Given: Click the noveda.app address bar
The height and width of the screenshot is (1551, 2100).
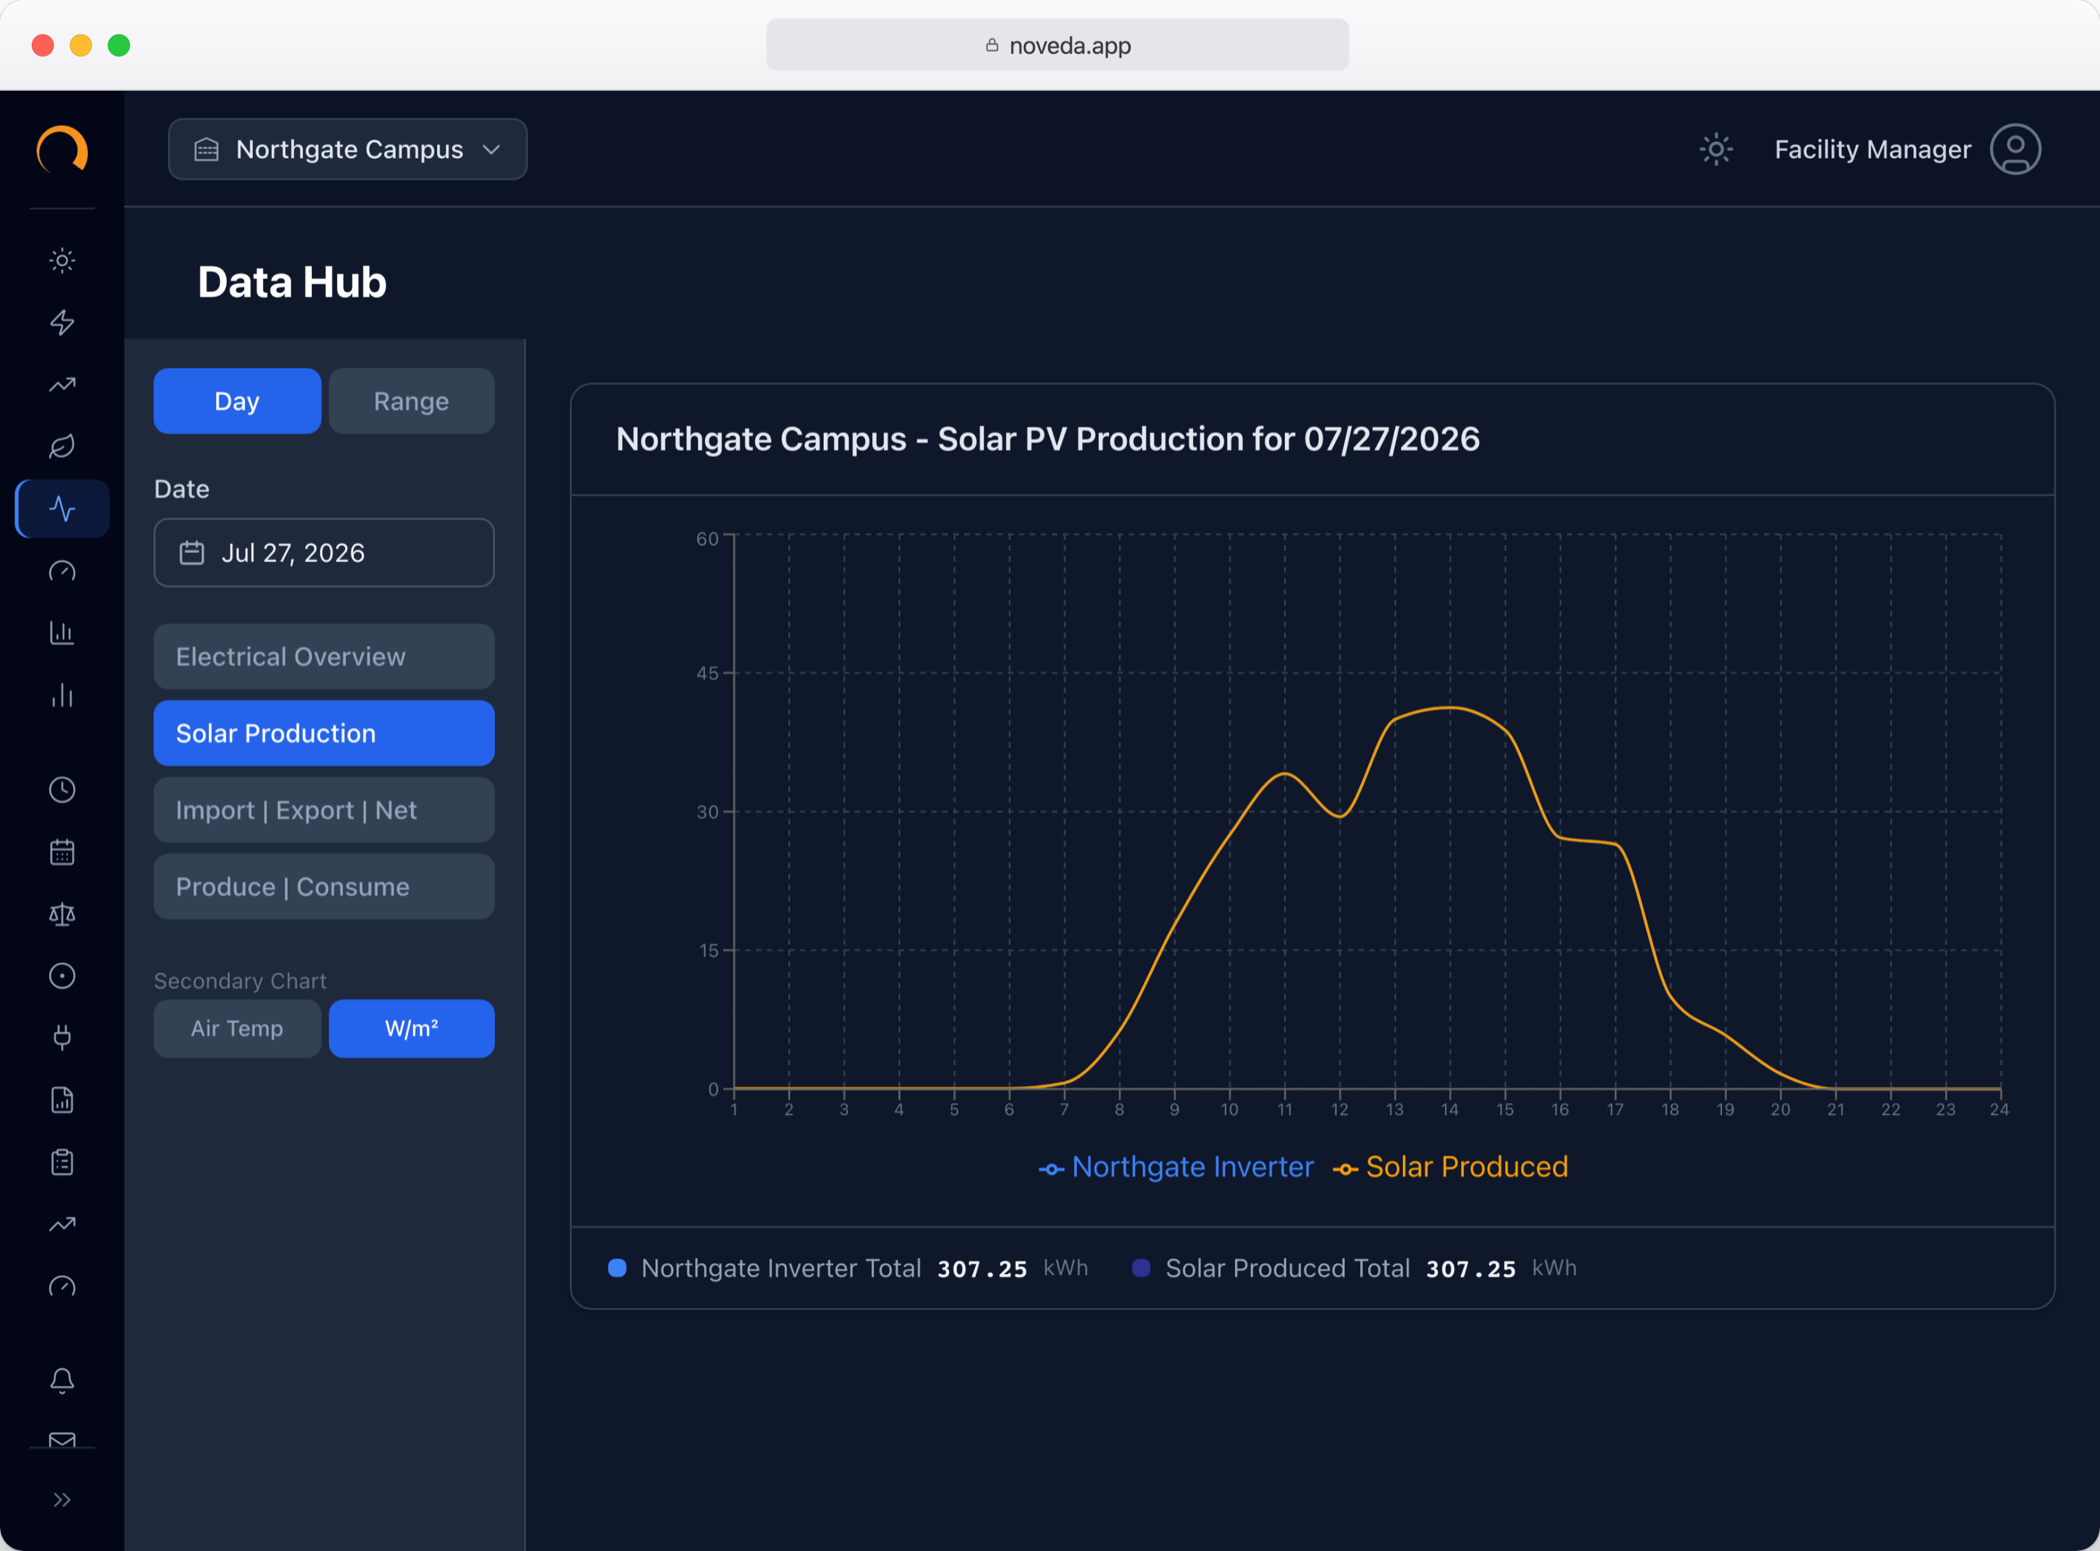Looking at the screenshot, I should pyautogui.click(x=1057, y=45).
